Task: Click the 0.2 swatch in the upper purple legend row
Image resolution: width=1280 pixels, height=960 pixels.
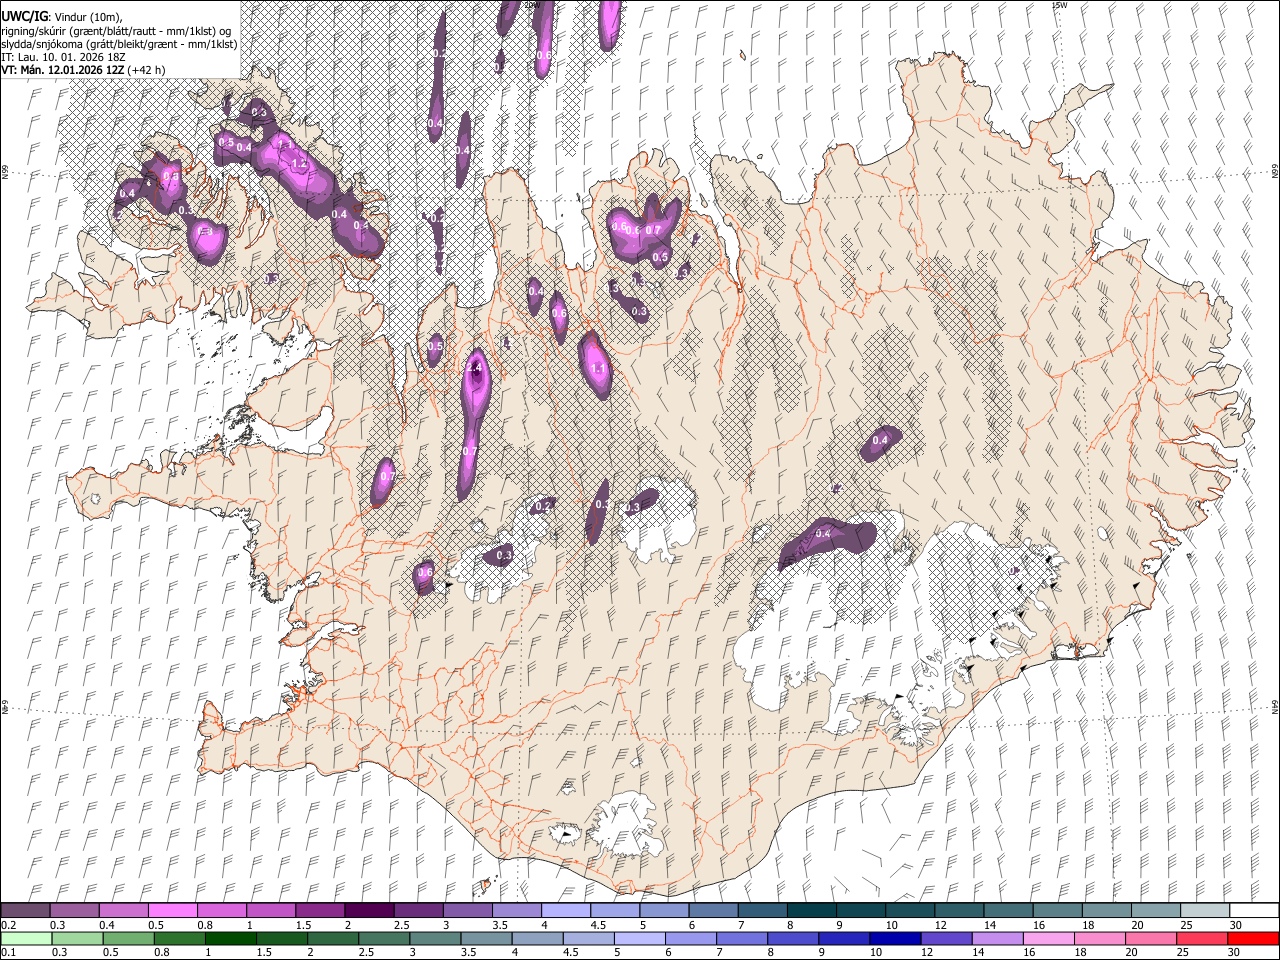Action: point(25,910)
